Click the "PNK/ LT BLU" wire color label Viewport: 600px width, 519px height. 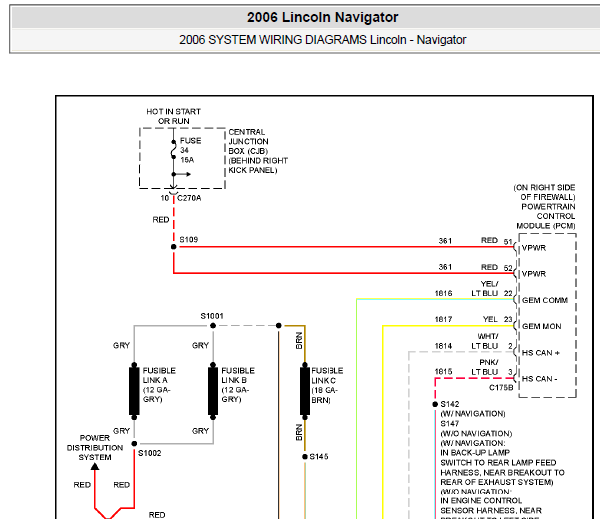(x=485, y=367)
